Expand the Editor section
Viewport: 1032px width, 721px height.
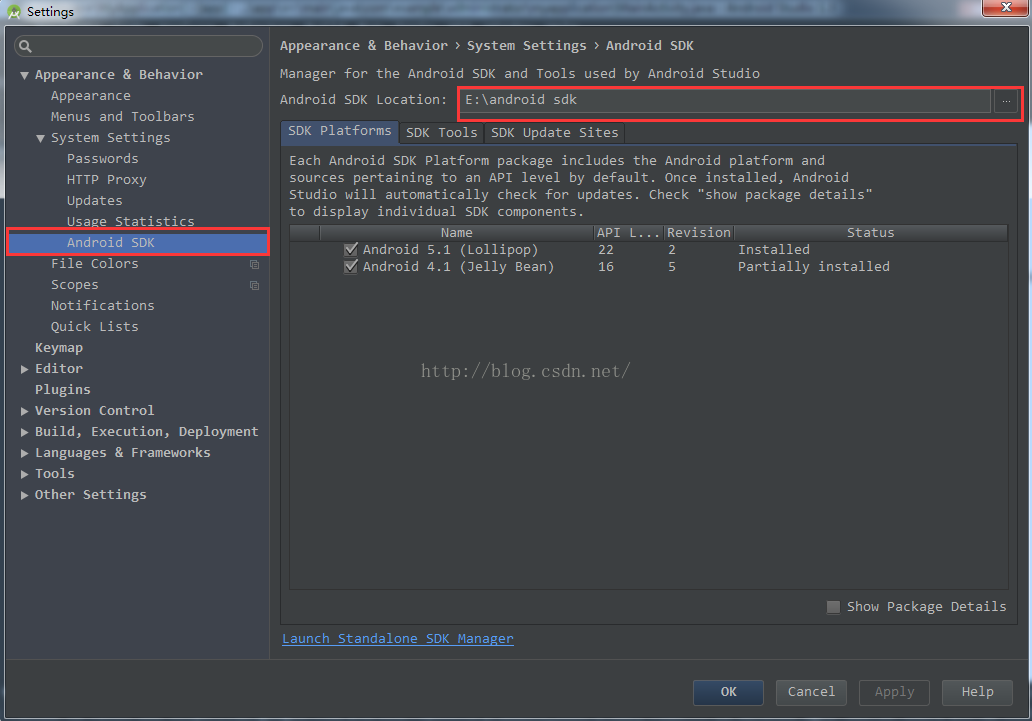(24, 369)
